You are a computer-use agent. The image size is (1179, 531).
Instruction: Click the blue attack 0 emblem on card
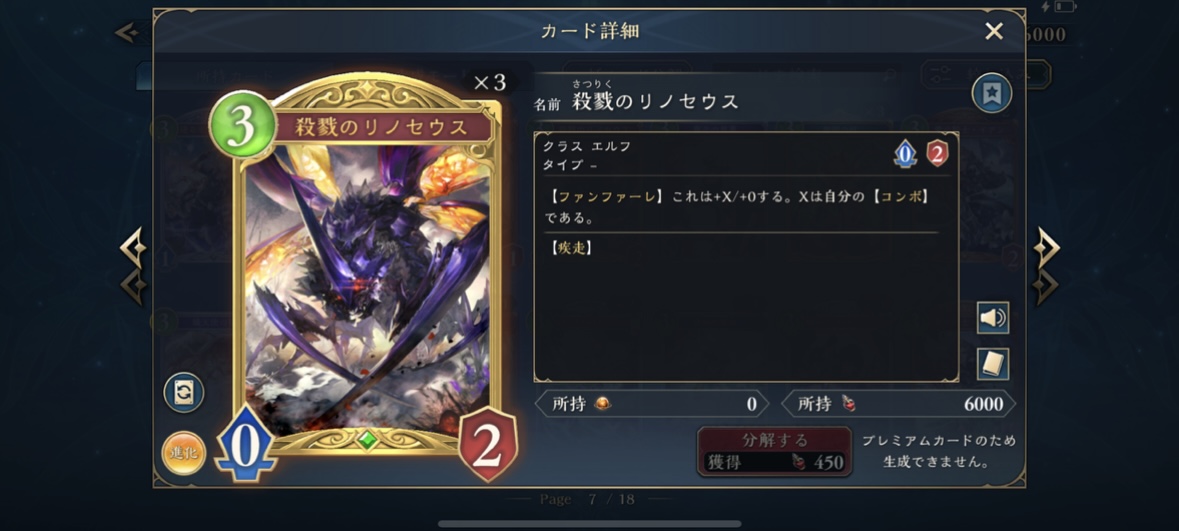(x=245, y=444)
